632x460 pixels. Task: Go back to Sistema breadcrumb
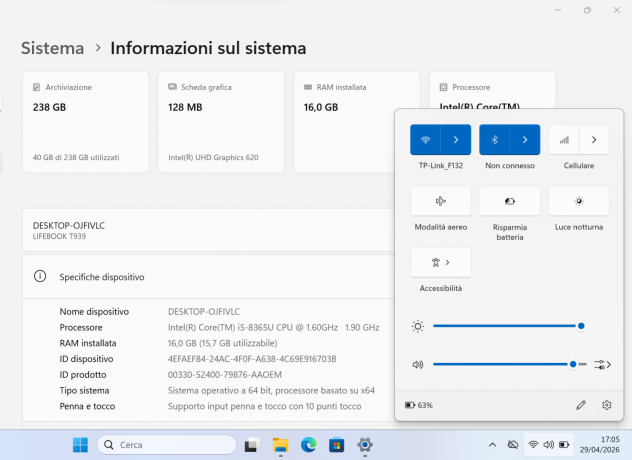tap(52, 48)
